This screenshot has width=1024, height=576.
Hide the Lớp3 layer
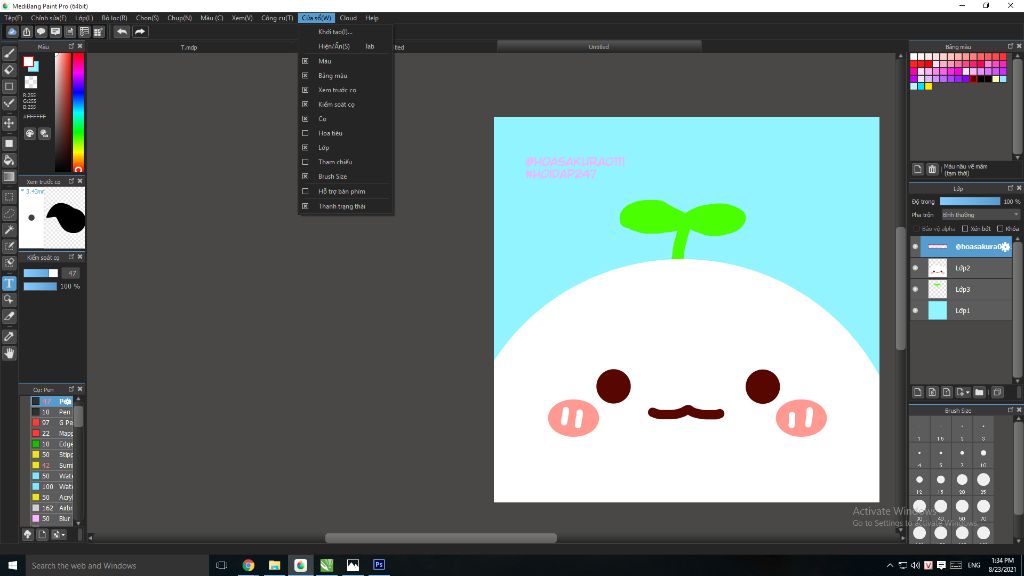[916, 289]
